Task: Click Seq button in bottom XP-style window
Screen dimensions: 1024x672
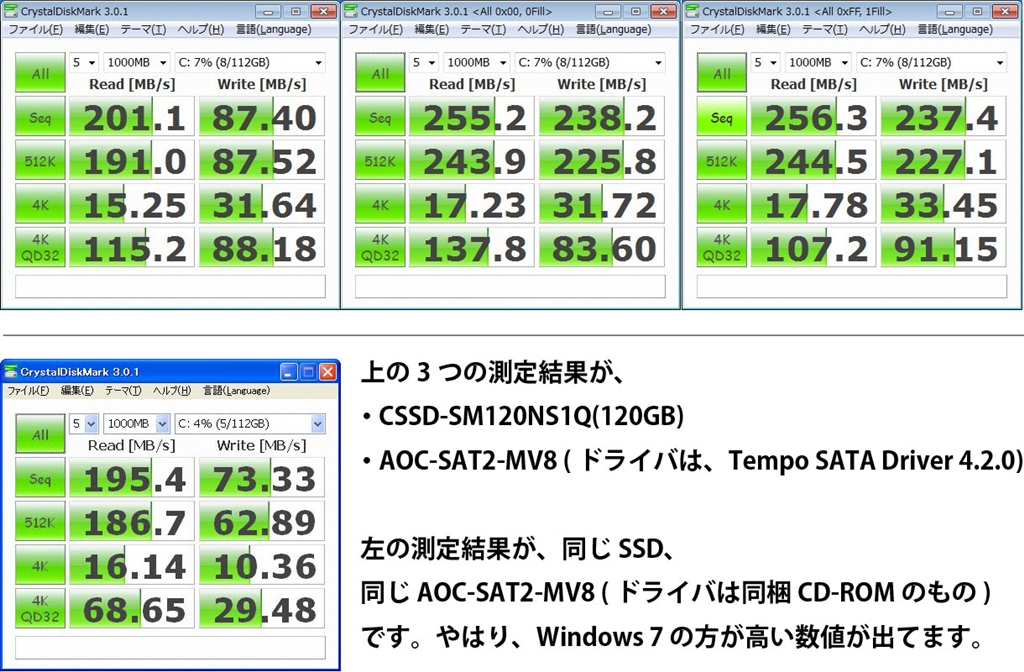Action: point(40,478)
